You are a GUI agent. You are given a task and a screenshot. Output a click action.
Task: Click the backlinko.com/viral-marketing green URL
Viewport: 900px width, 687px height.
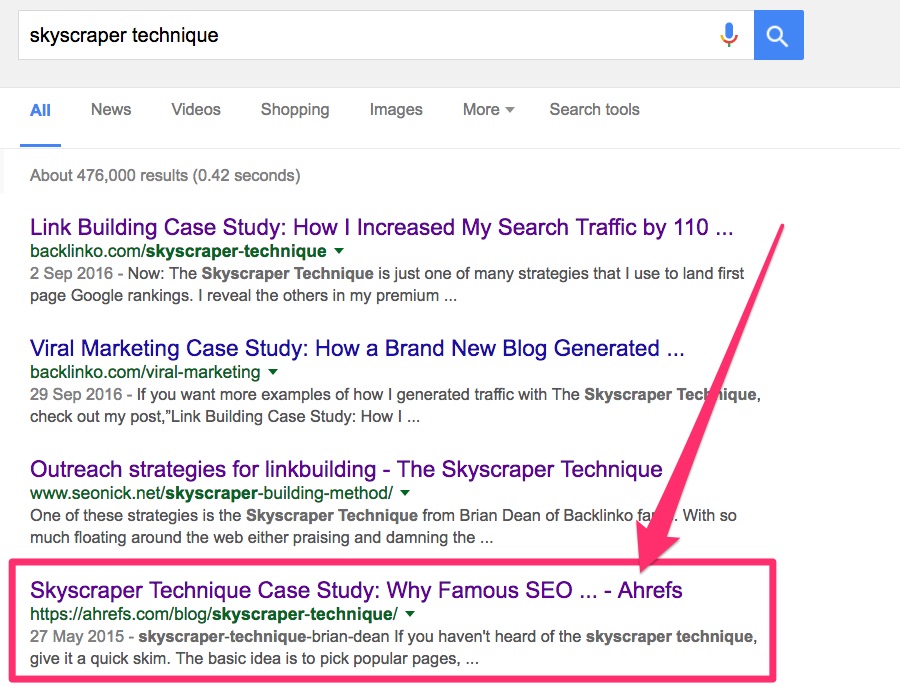(145, 372)
